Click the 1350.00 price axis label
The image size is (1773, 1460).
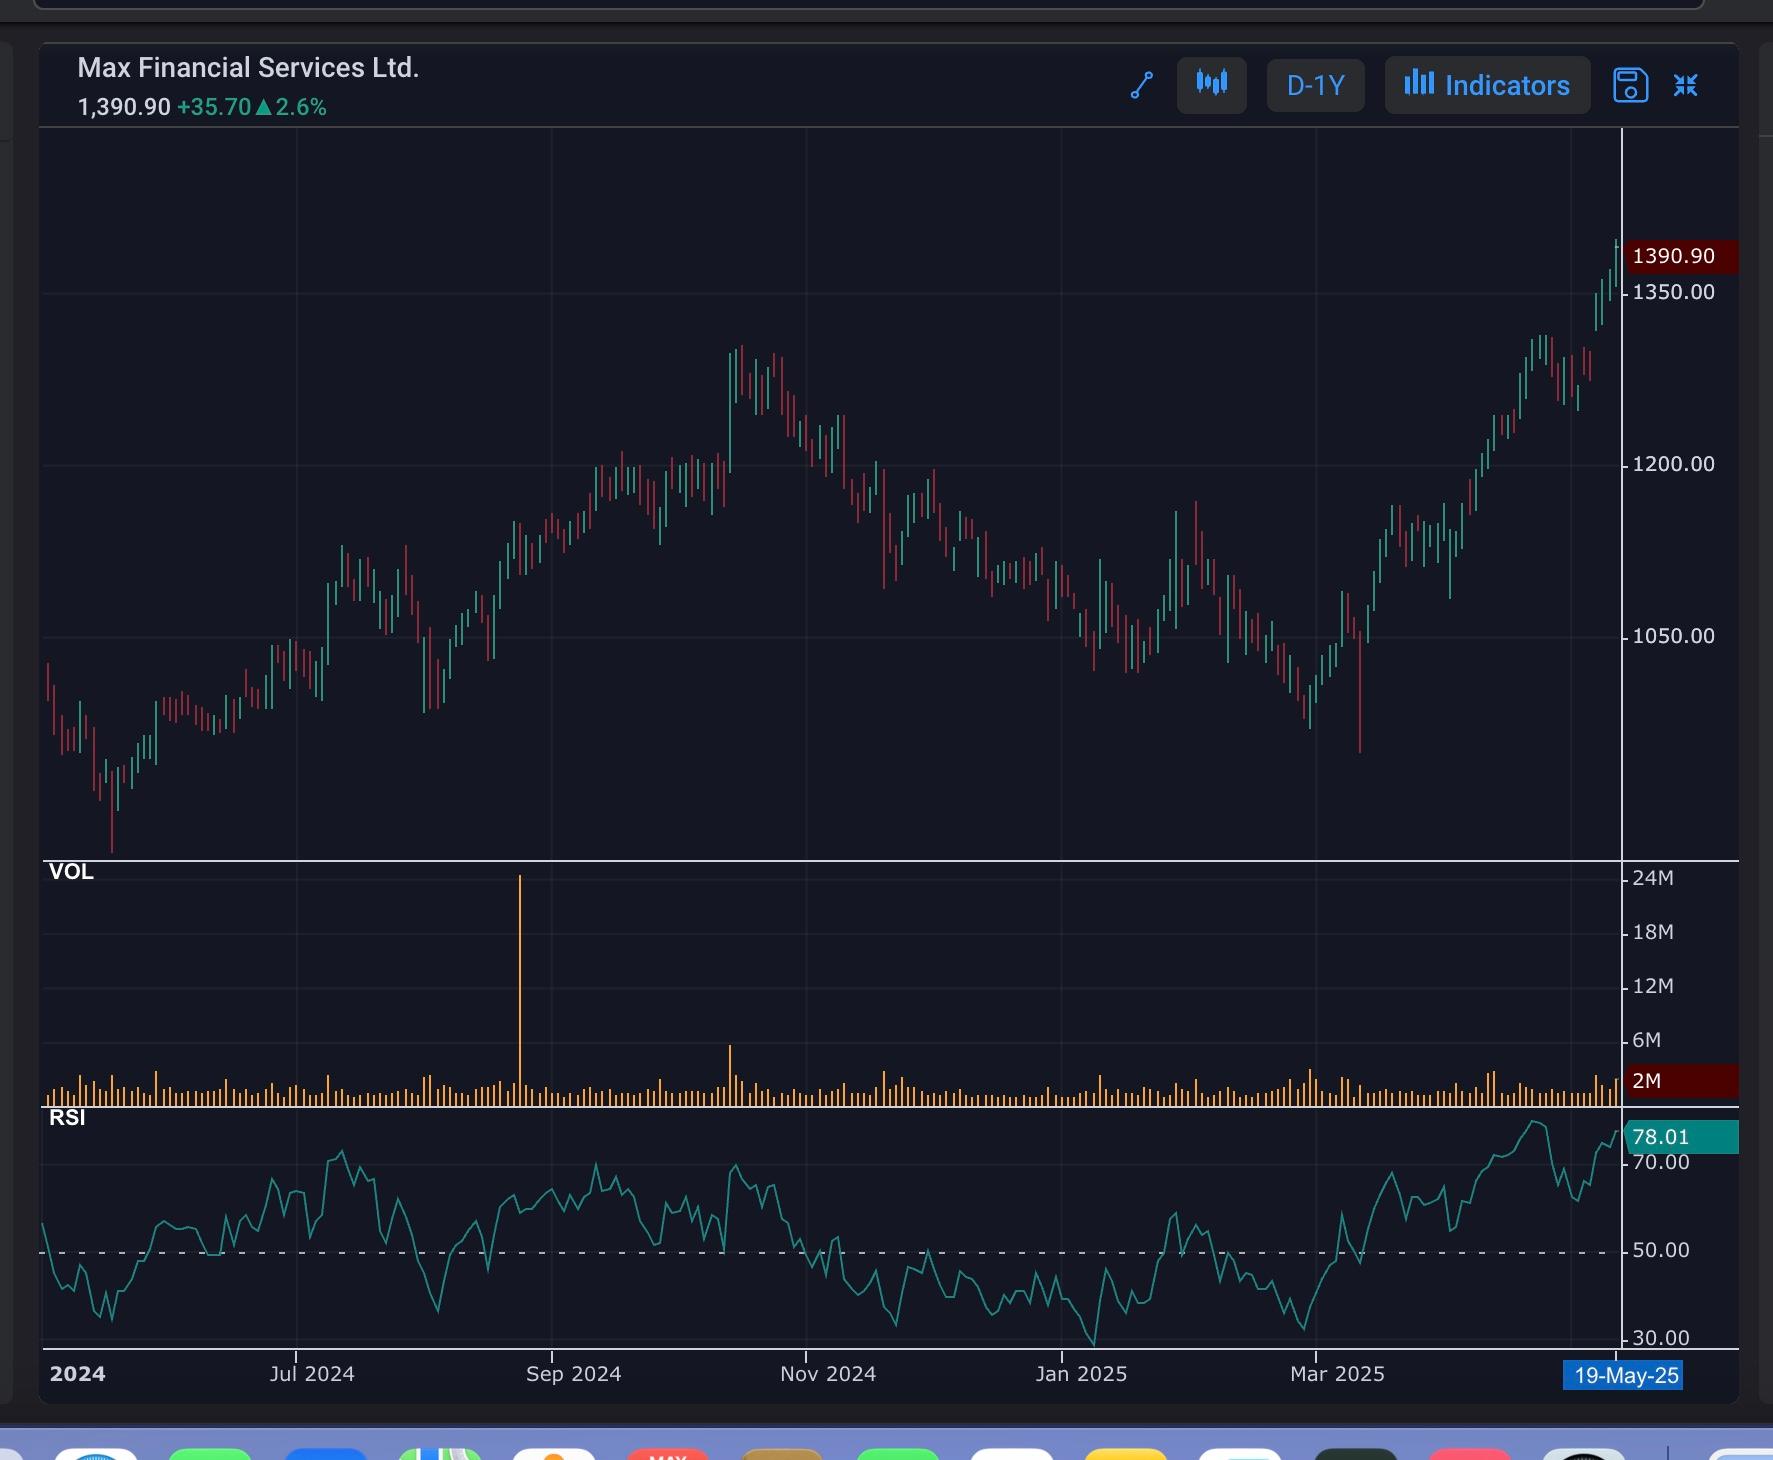pyautogui.click(x=1673, y=292)
